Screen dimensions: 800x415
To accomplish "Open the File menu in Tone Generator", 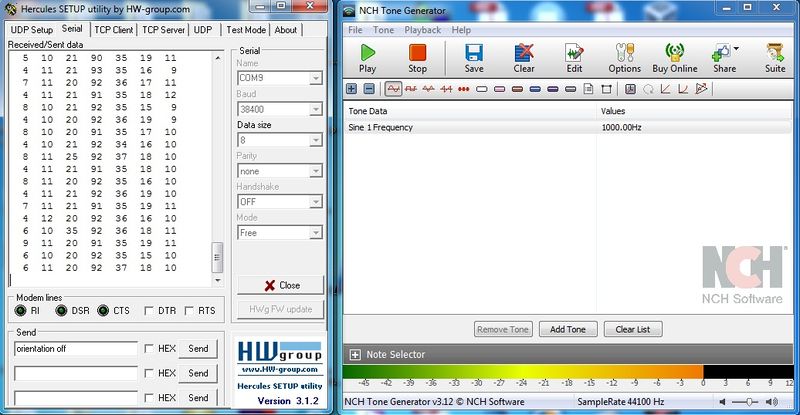I will [355, 30].
